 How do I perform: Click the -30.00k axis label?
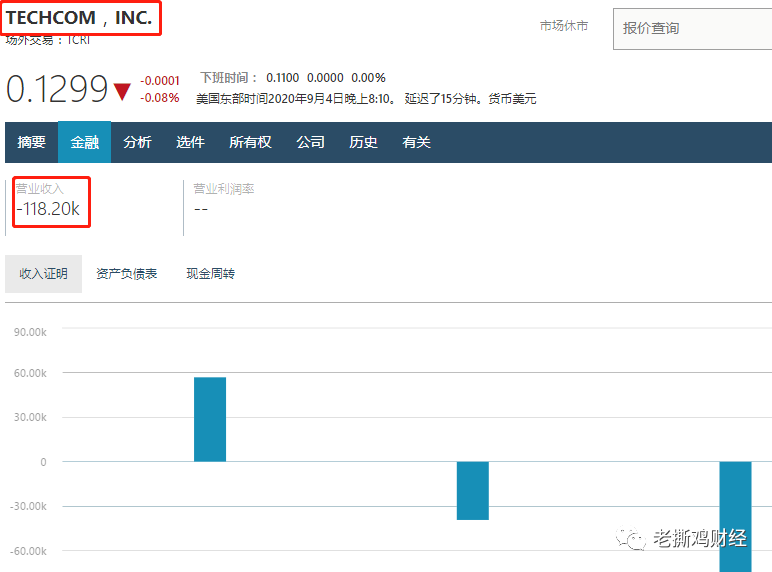click(x=28, y=507)
